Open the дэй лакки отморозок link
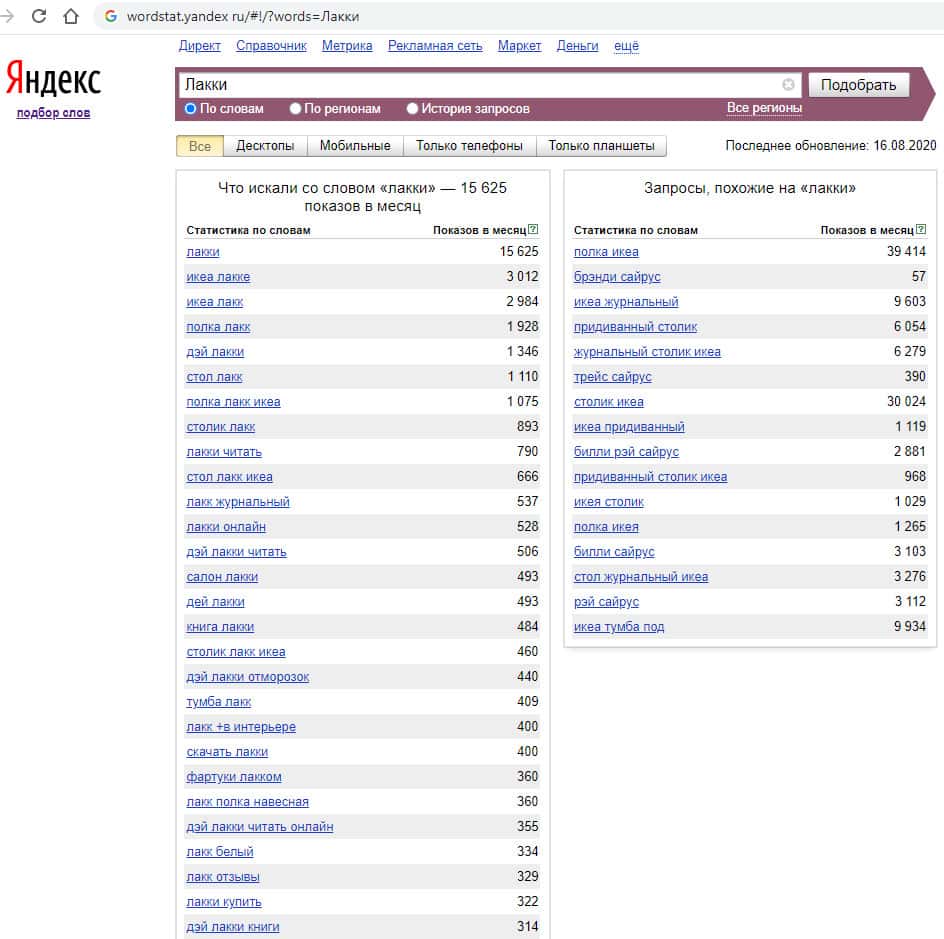The height and width of the screenshot is (939, 944). pos(247,677)
